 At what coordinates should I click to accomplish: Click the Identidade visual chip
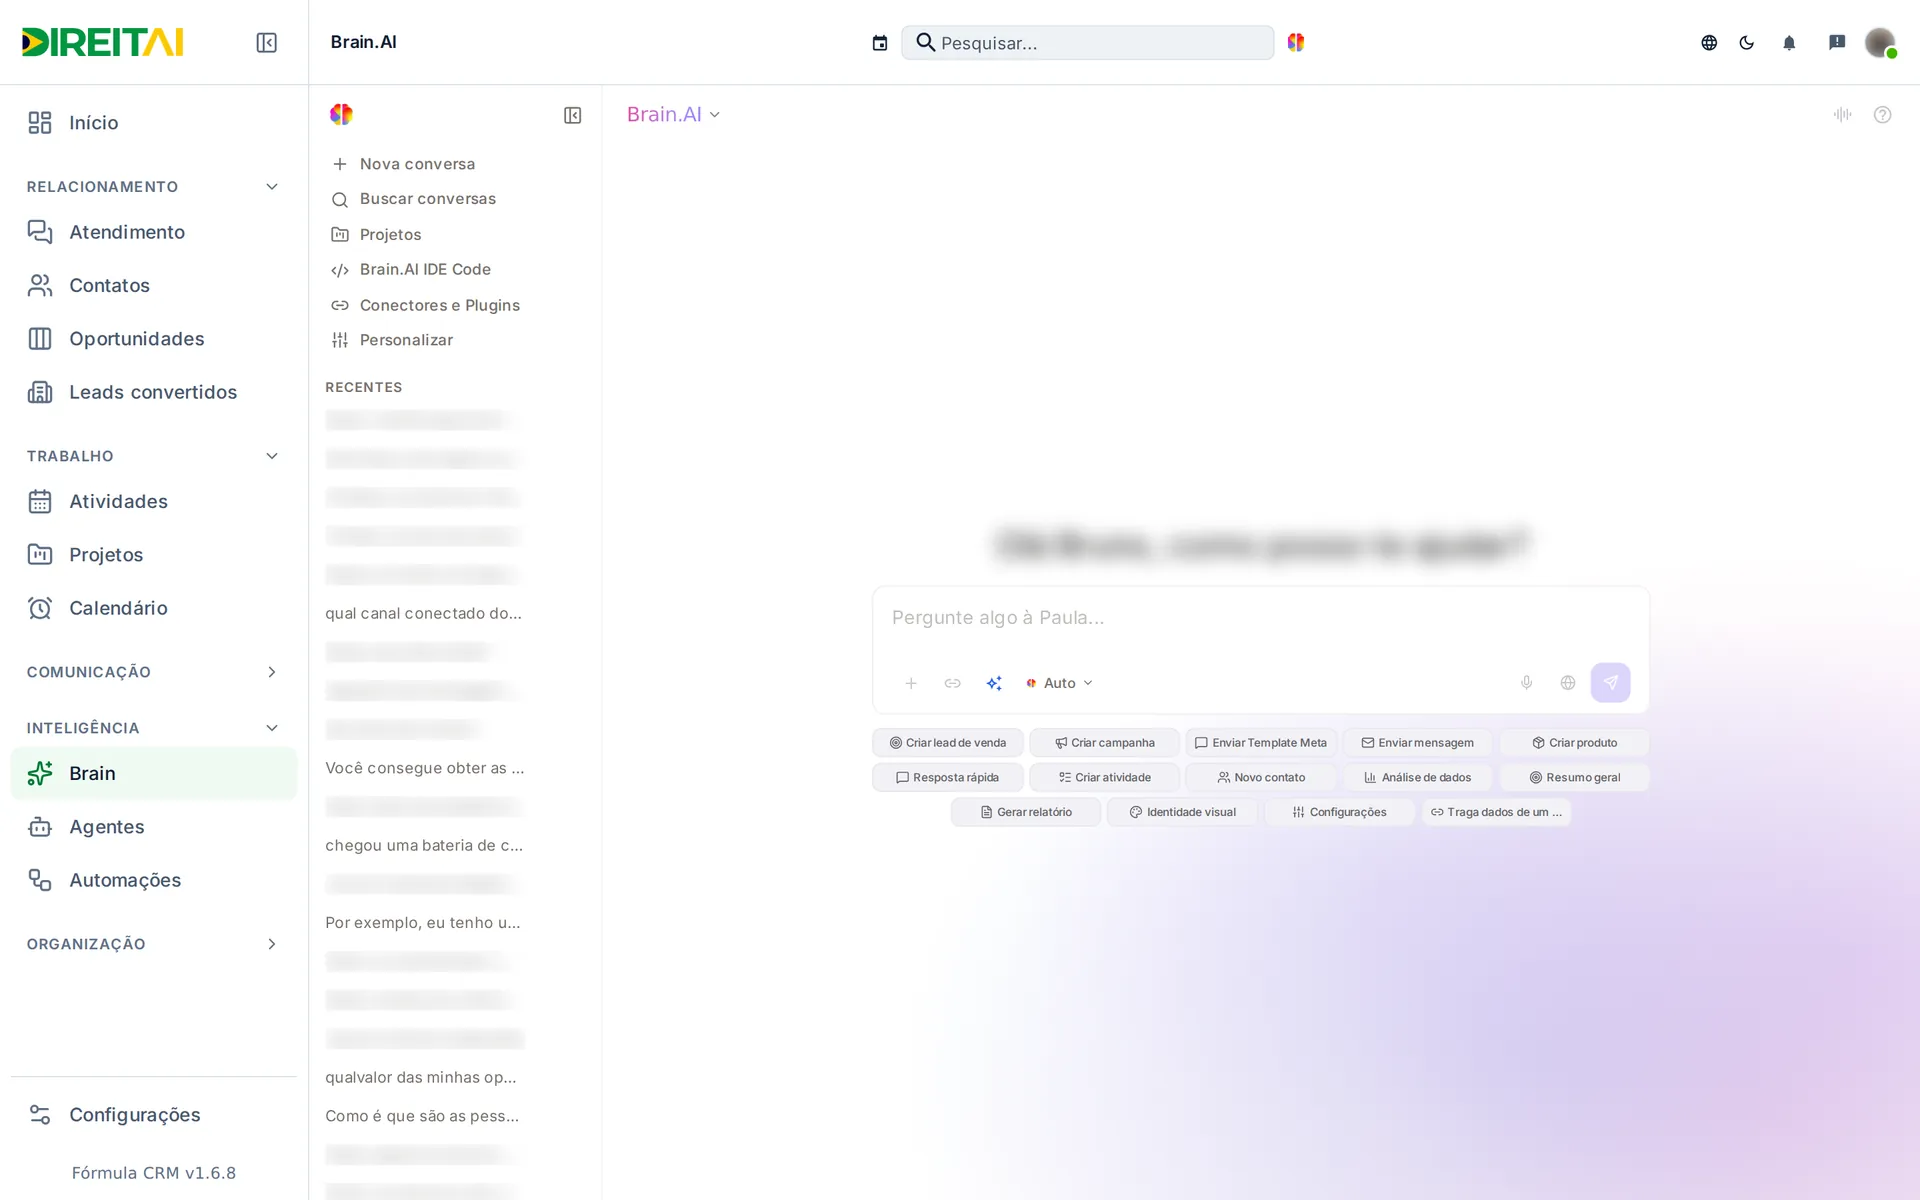[x=1182, y=813]
